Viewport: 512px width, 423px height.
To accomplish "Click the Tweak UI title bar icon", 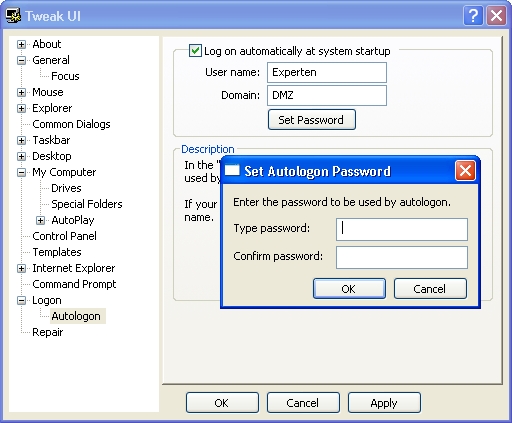I will [13, 16].
